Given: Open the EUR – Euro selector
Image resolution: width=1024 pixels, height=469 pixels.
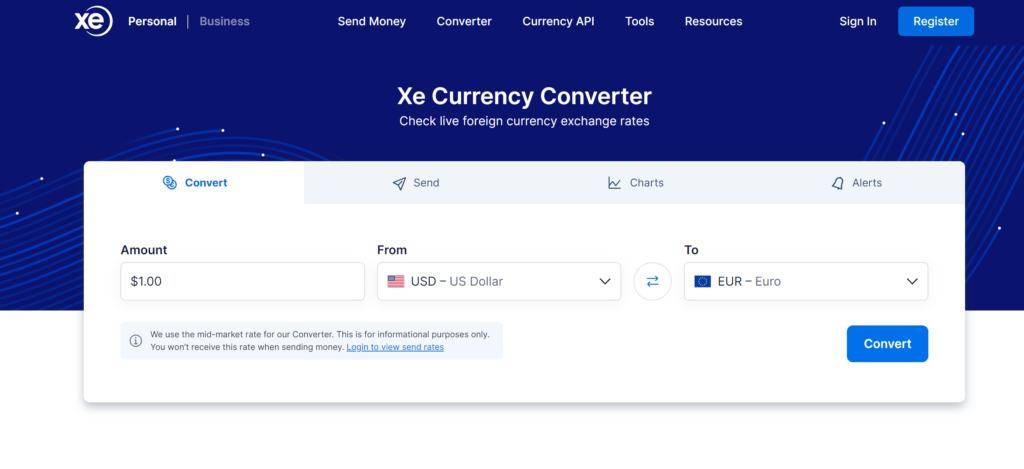Looking at the screenshot, I should pyautogui.click(x=806, y=282).
